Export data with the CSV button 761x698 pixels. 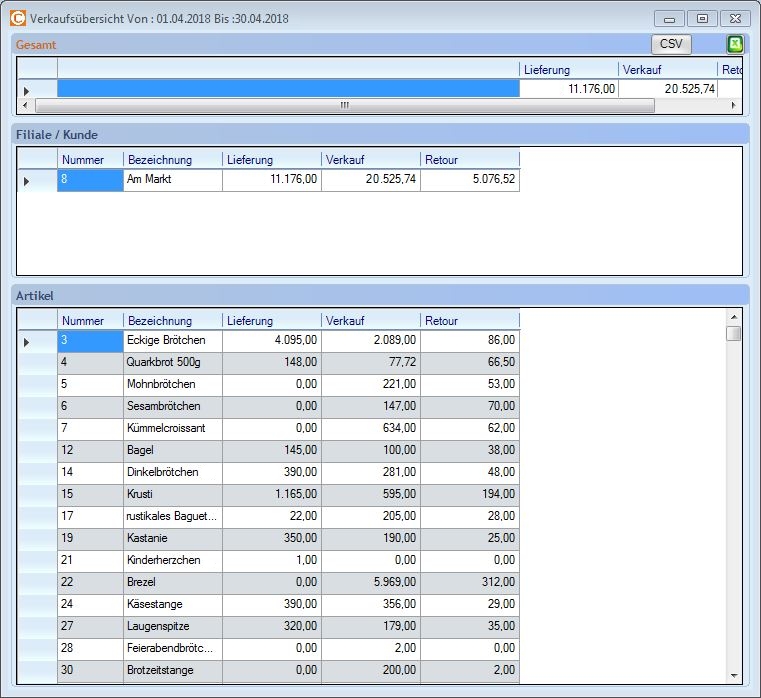click(x=671, y=44)
